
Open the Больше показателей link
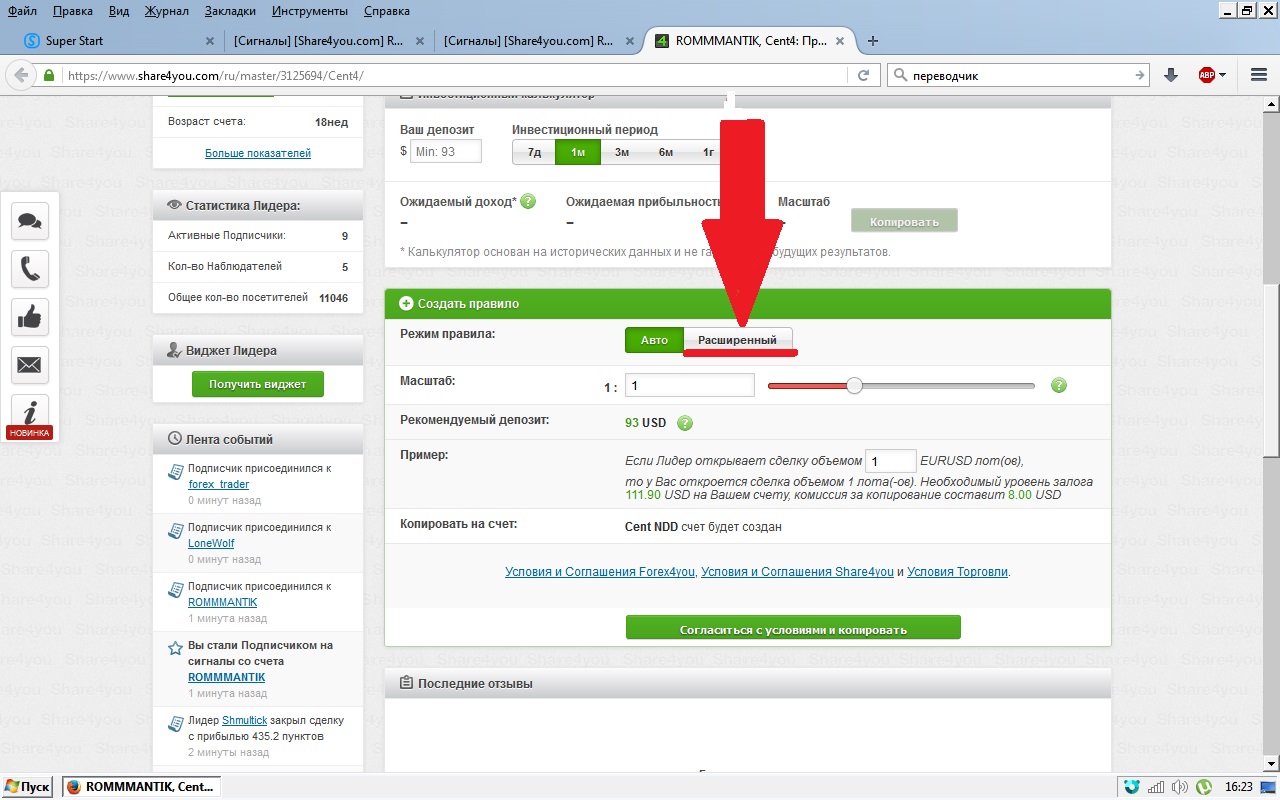coord(258,153)
